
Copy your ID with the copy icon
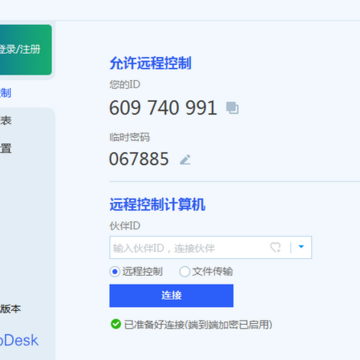click(232, 108)
